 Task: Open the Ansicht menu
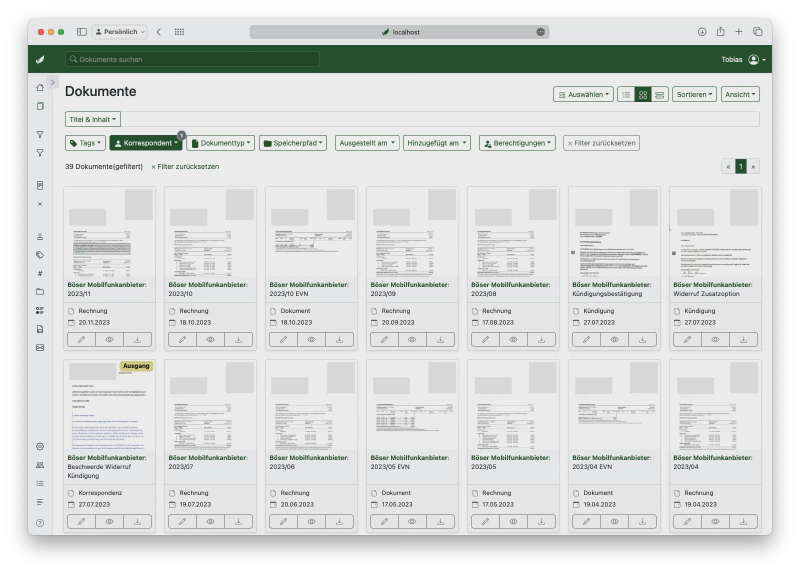click(x=740, y=95)
